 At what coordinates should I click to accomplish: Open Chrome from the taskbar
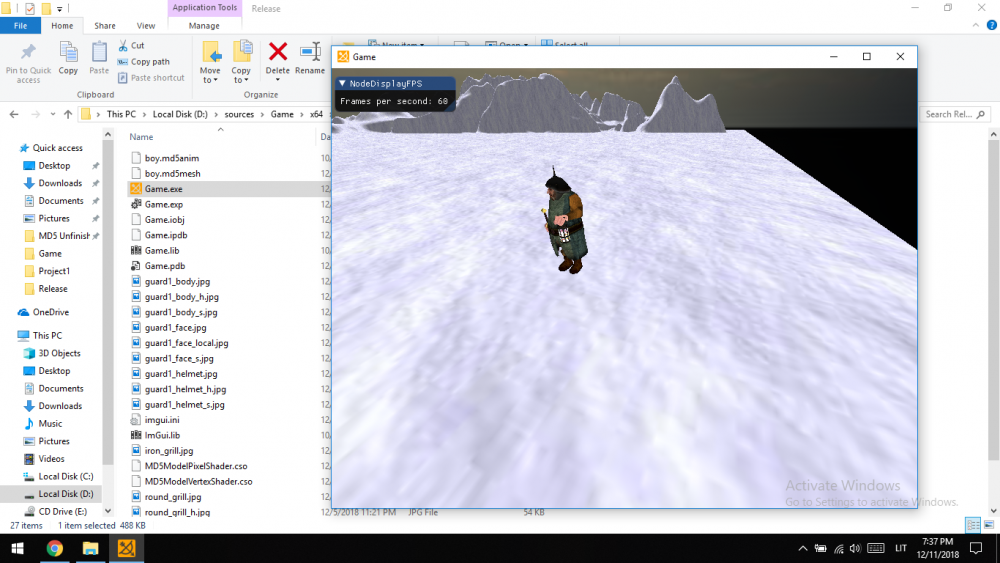54,548
